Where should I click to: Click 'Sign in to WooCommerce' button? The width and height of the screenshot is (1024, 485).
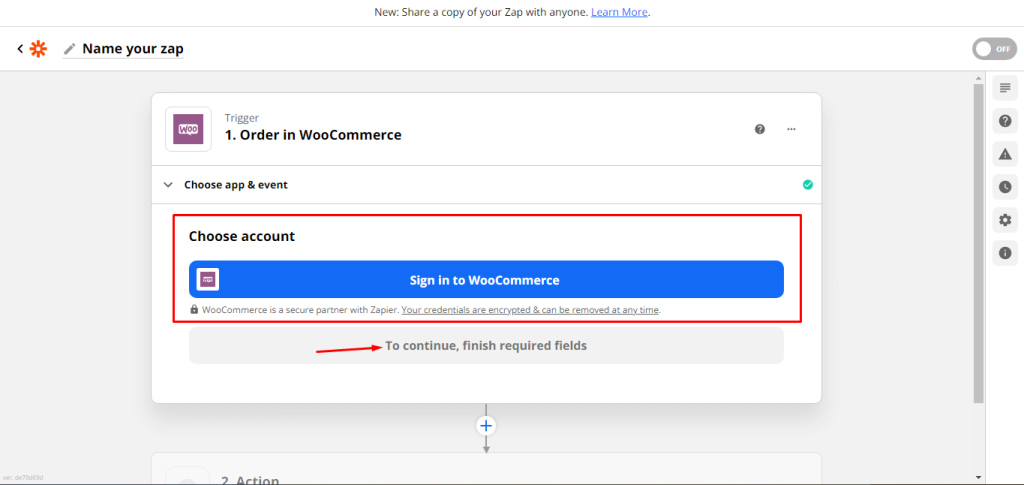486,280
